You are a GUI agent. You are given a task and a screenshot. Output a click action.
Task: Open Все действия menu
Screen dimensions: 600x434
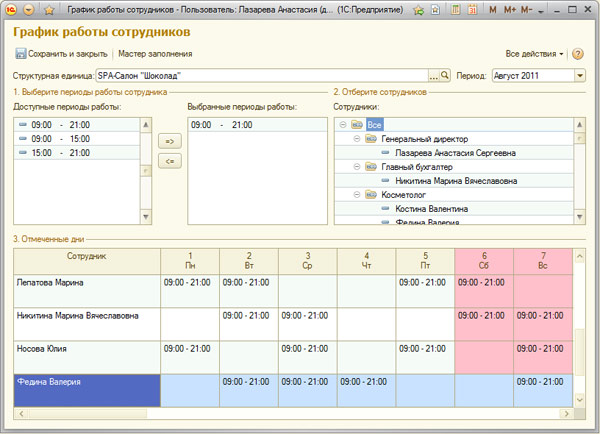coord(534,54)
